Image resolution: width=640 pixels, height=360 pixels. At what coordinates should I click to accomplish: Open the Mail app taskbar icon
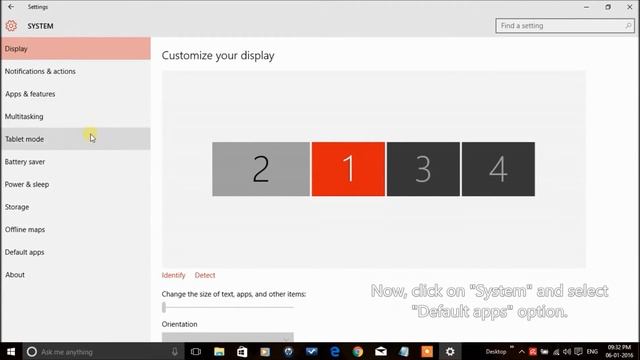tap(381, 351)
